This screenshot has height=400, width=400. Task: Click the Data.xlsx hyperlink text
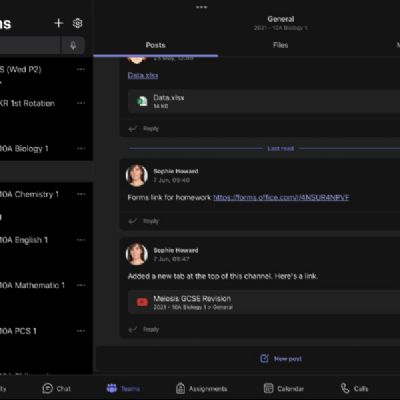[x=143, y=75]
